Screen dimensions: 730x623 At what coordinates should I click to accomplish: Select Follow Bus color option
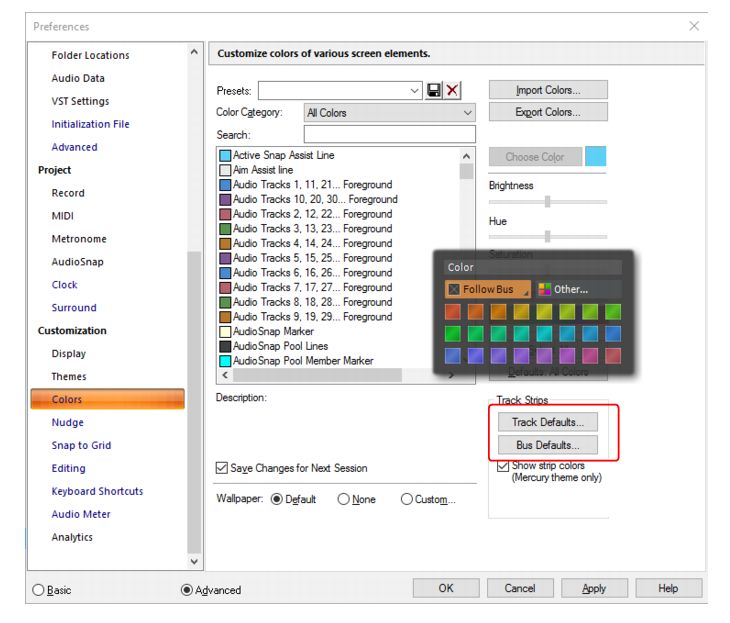coord(487,289)
